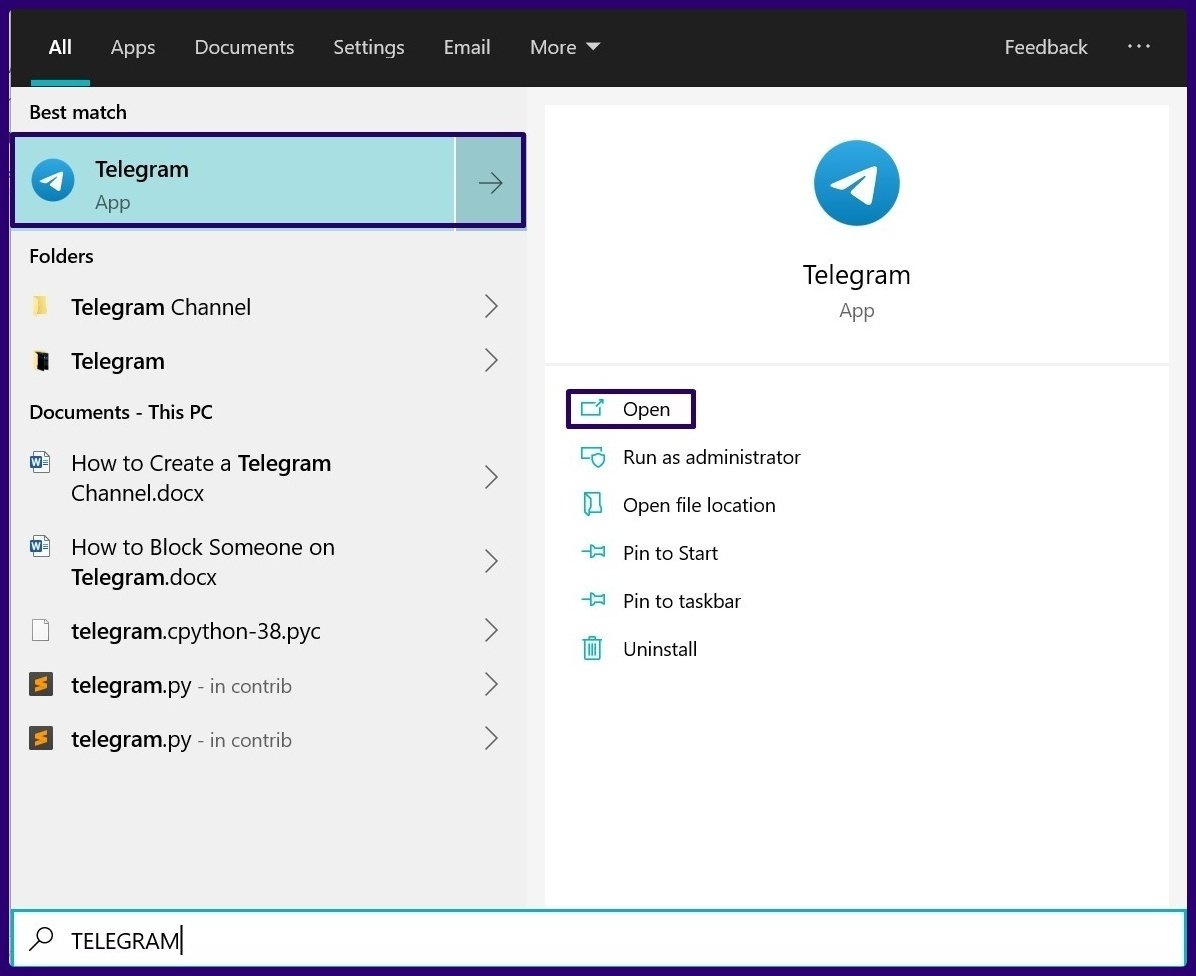Click in the TELEGRAM search text field
Image resolution: width=1196 pixels, height=976 pixels.
pyautogui.click(x=598, y=939)
